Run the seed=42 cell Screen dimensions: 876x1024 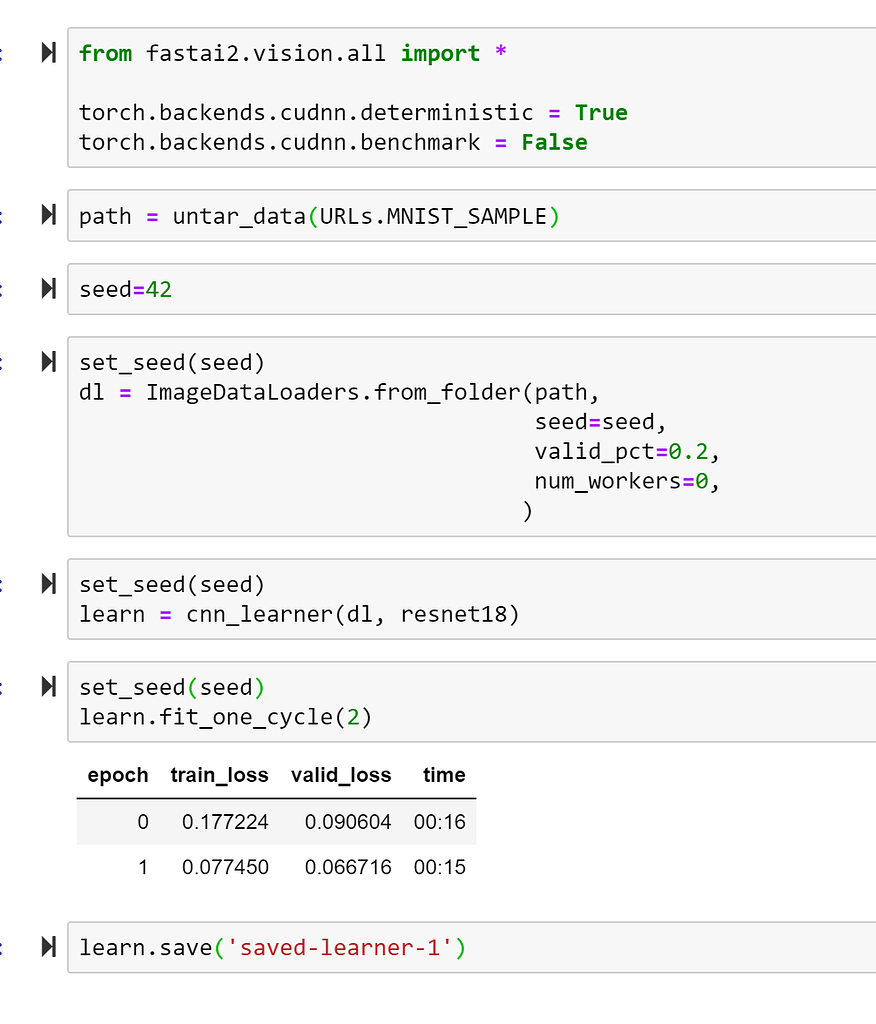[x=47, y=288]
